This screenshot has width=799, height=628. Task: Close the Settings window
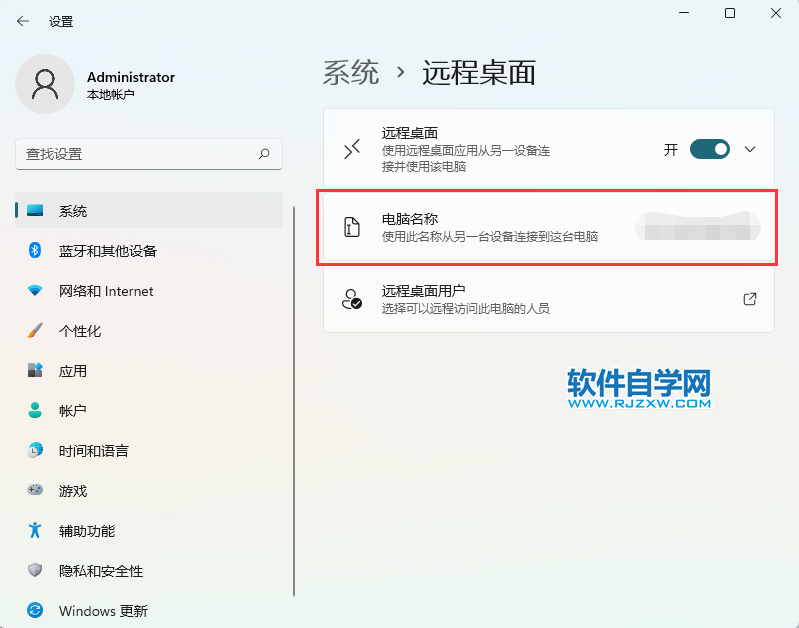[776, 13]
